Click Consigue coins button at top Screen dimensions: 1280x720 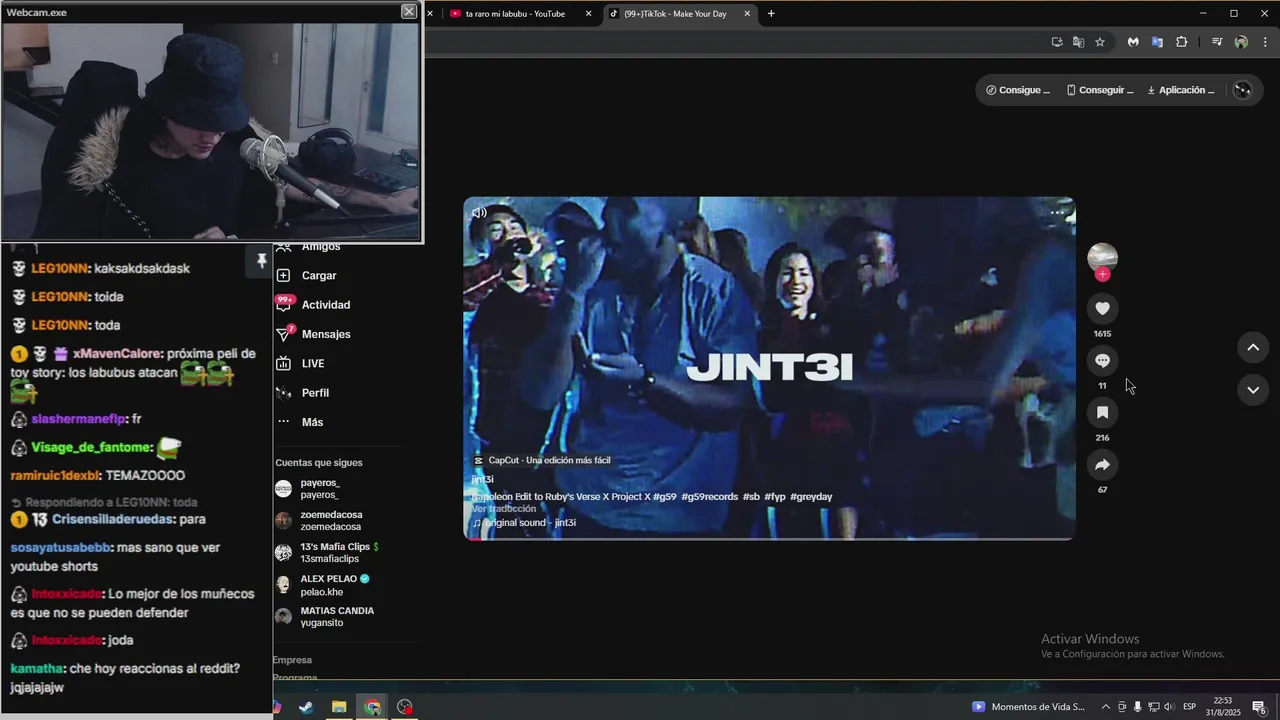tap(1017, 90)
